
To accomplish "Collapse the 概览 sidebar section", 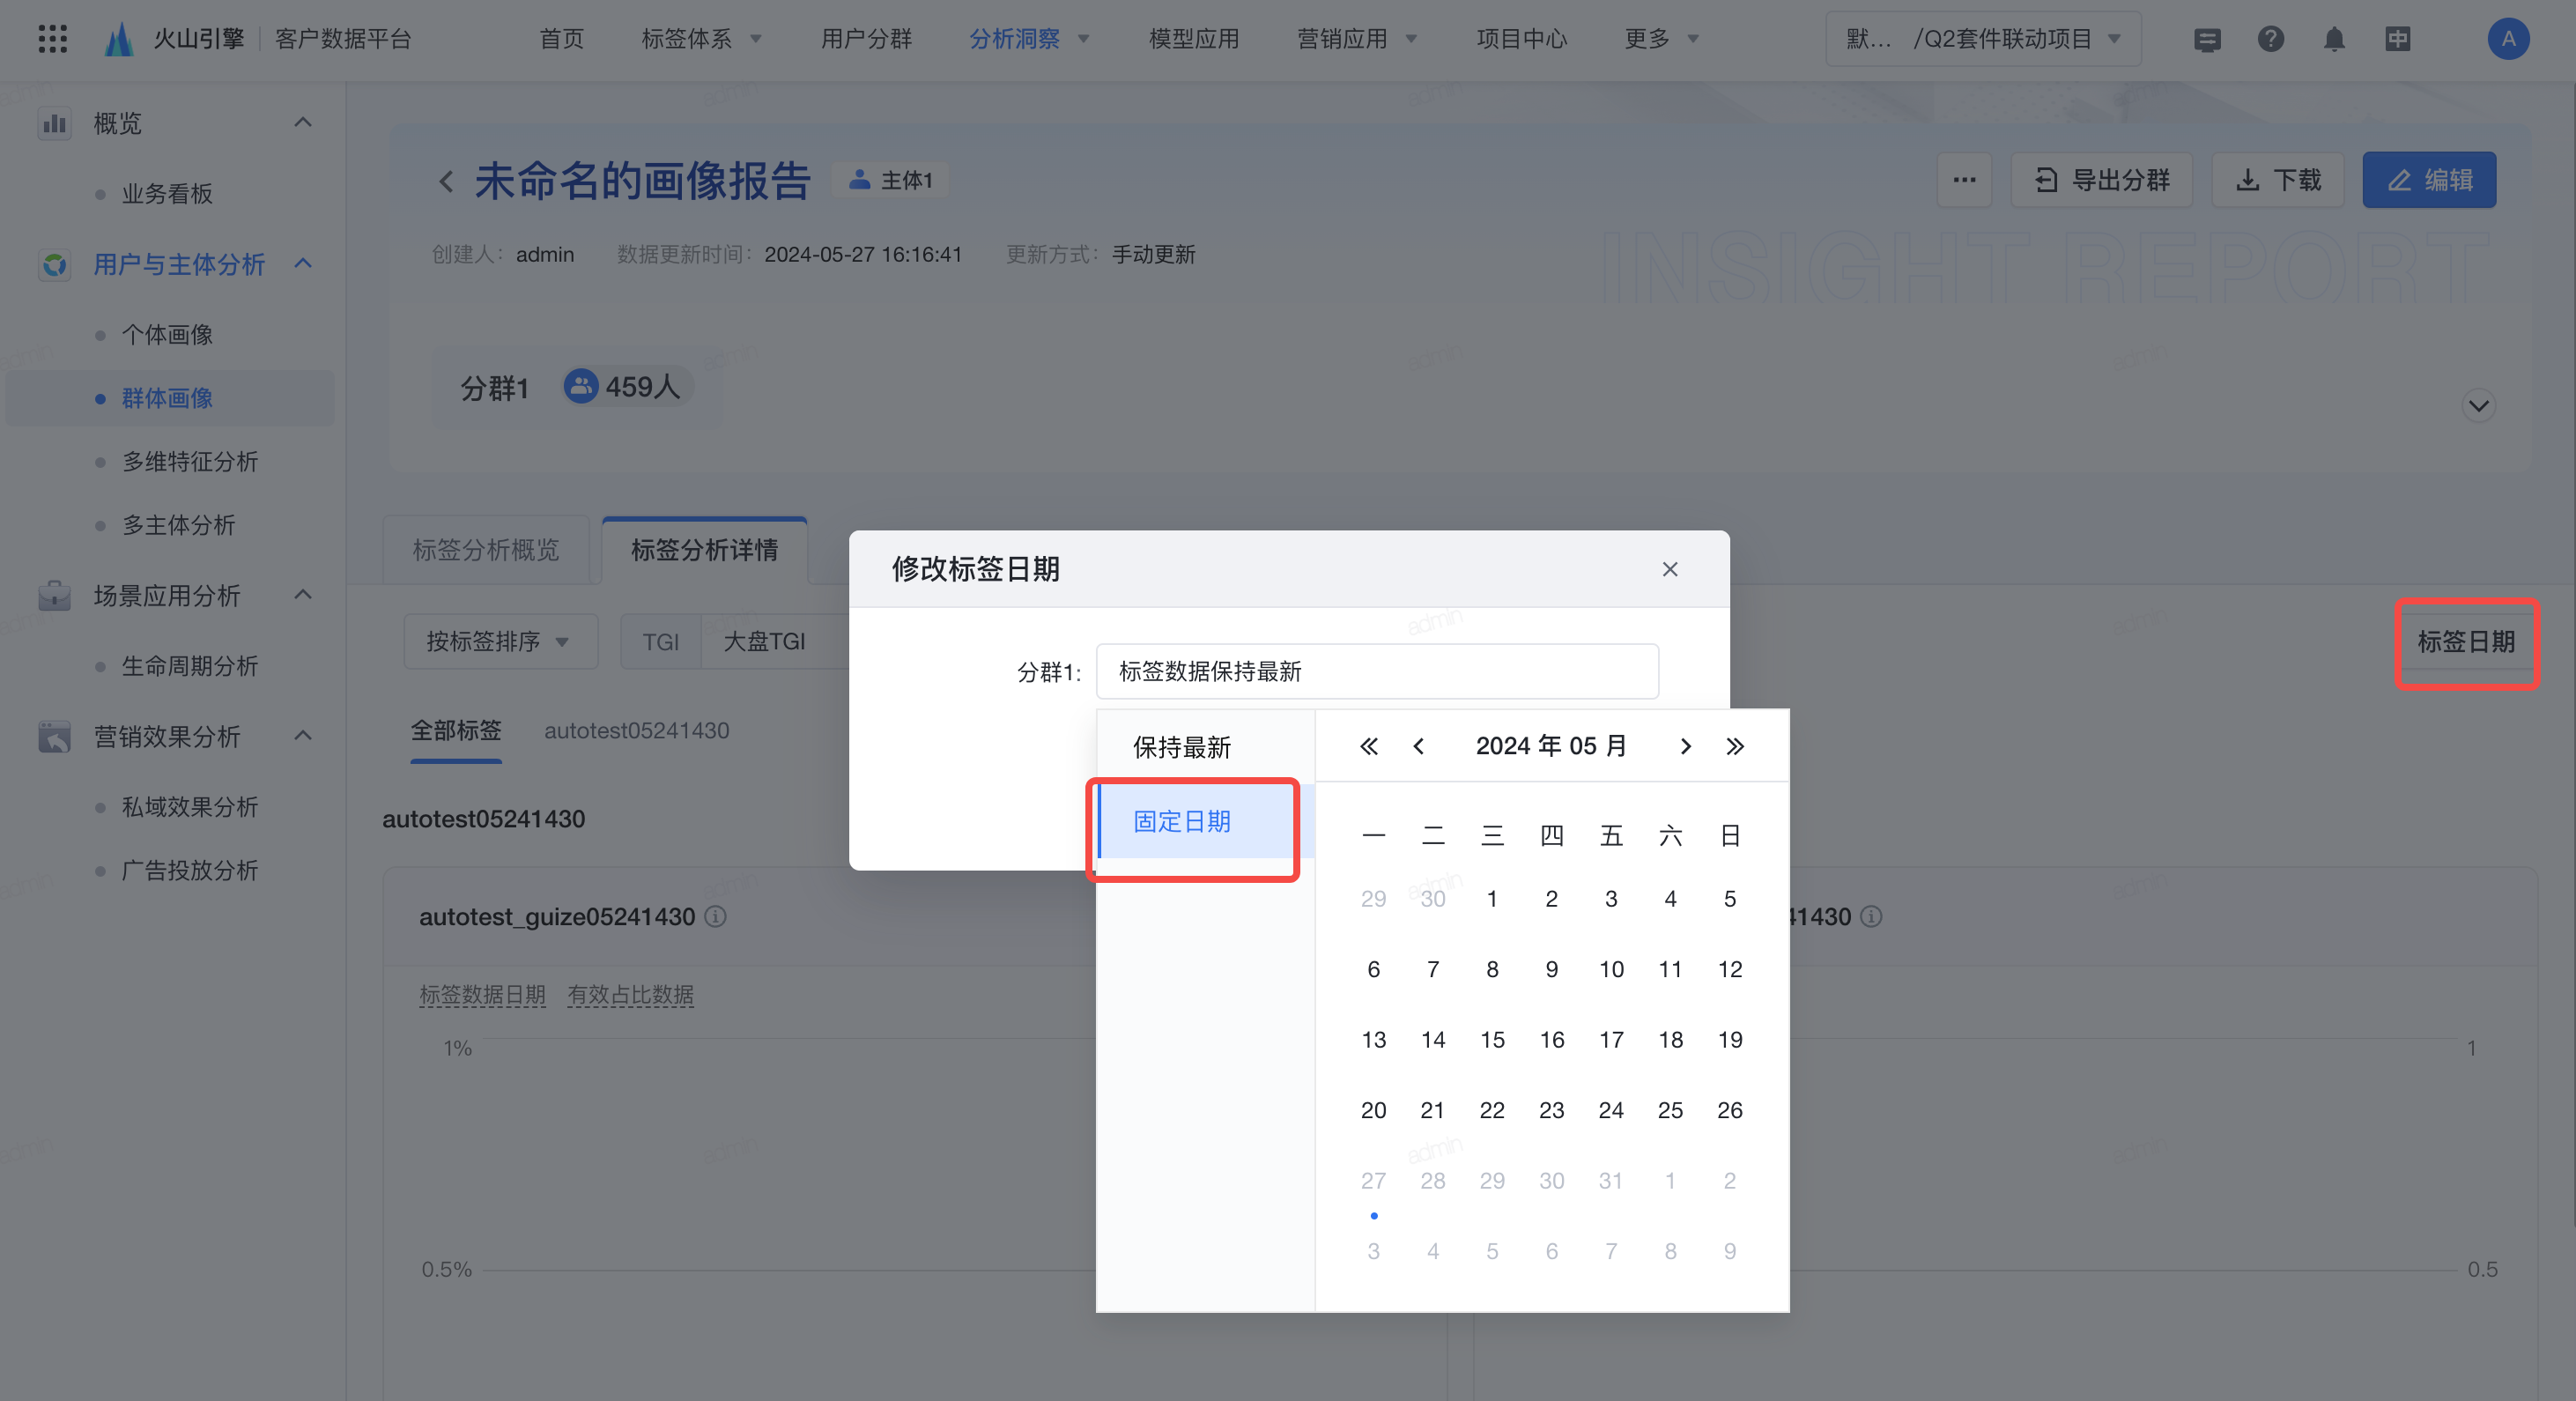I will pos(303,123).
